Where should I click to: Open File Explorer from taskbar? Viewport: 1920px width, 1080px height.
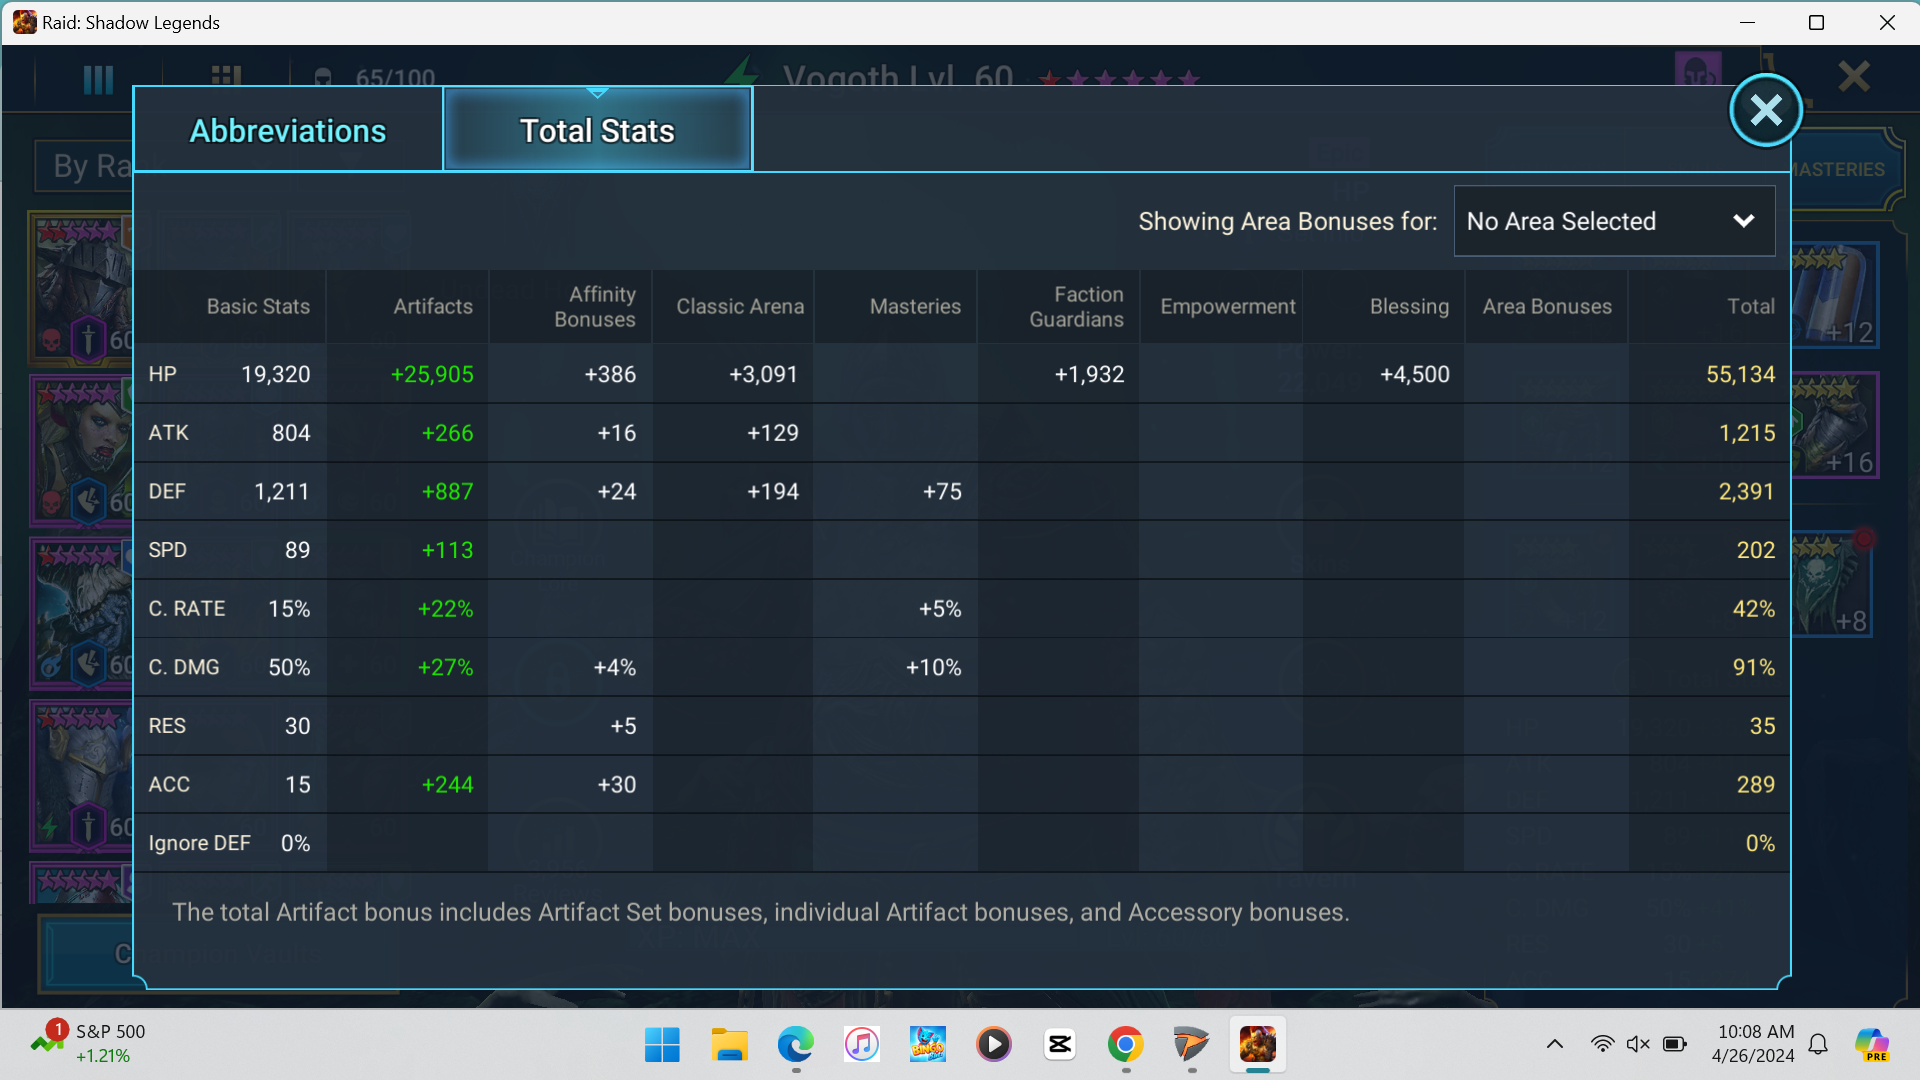point(729,1045)
